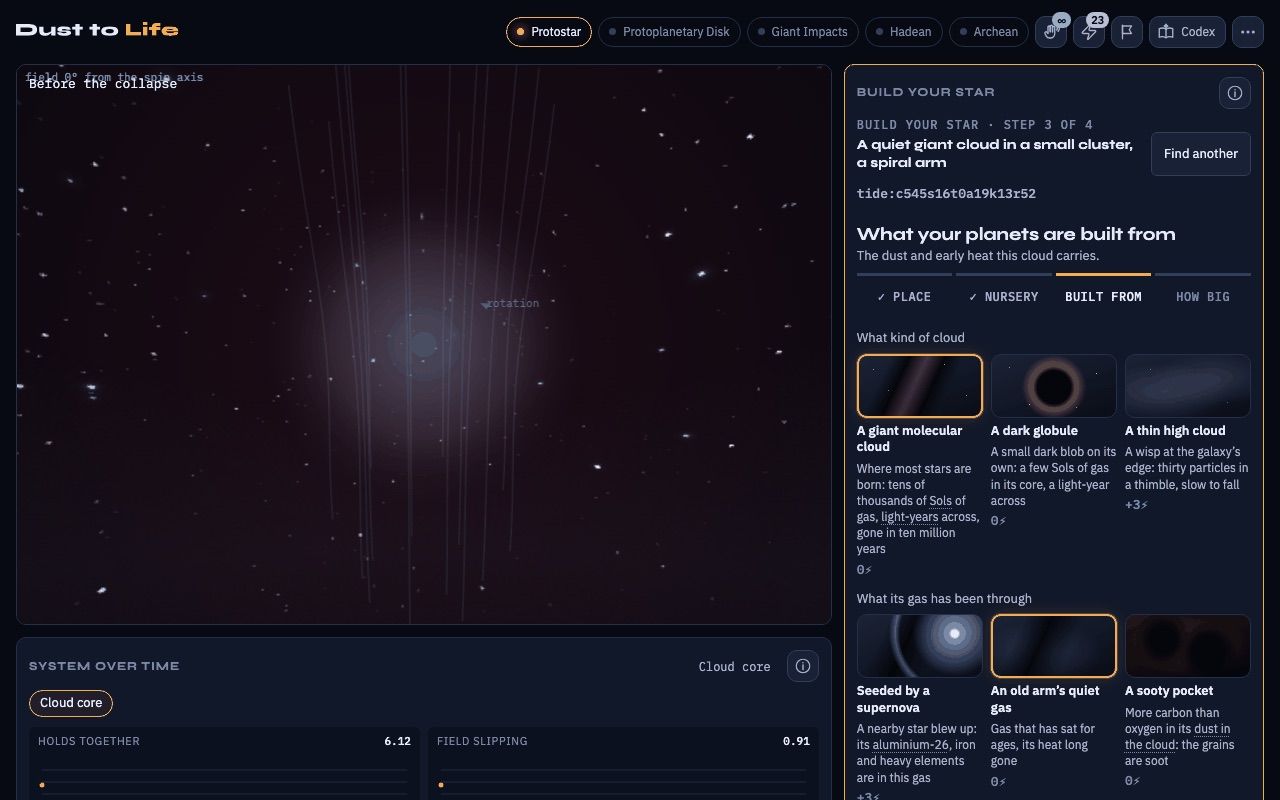The image size is (1280, 800).
Task: Click 'A dark globule' title text
Action: pyautogui.click(x=1034, y=431)
